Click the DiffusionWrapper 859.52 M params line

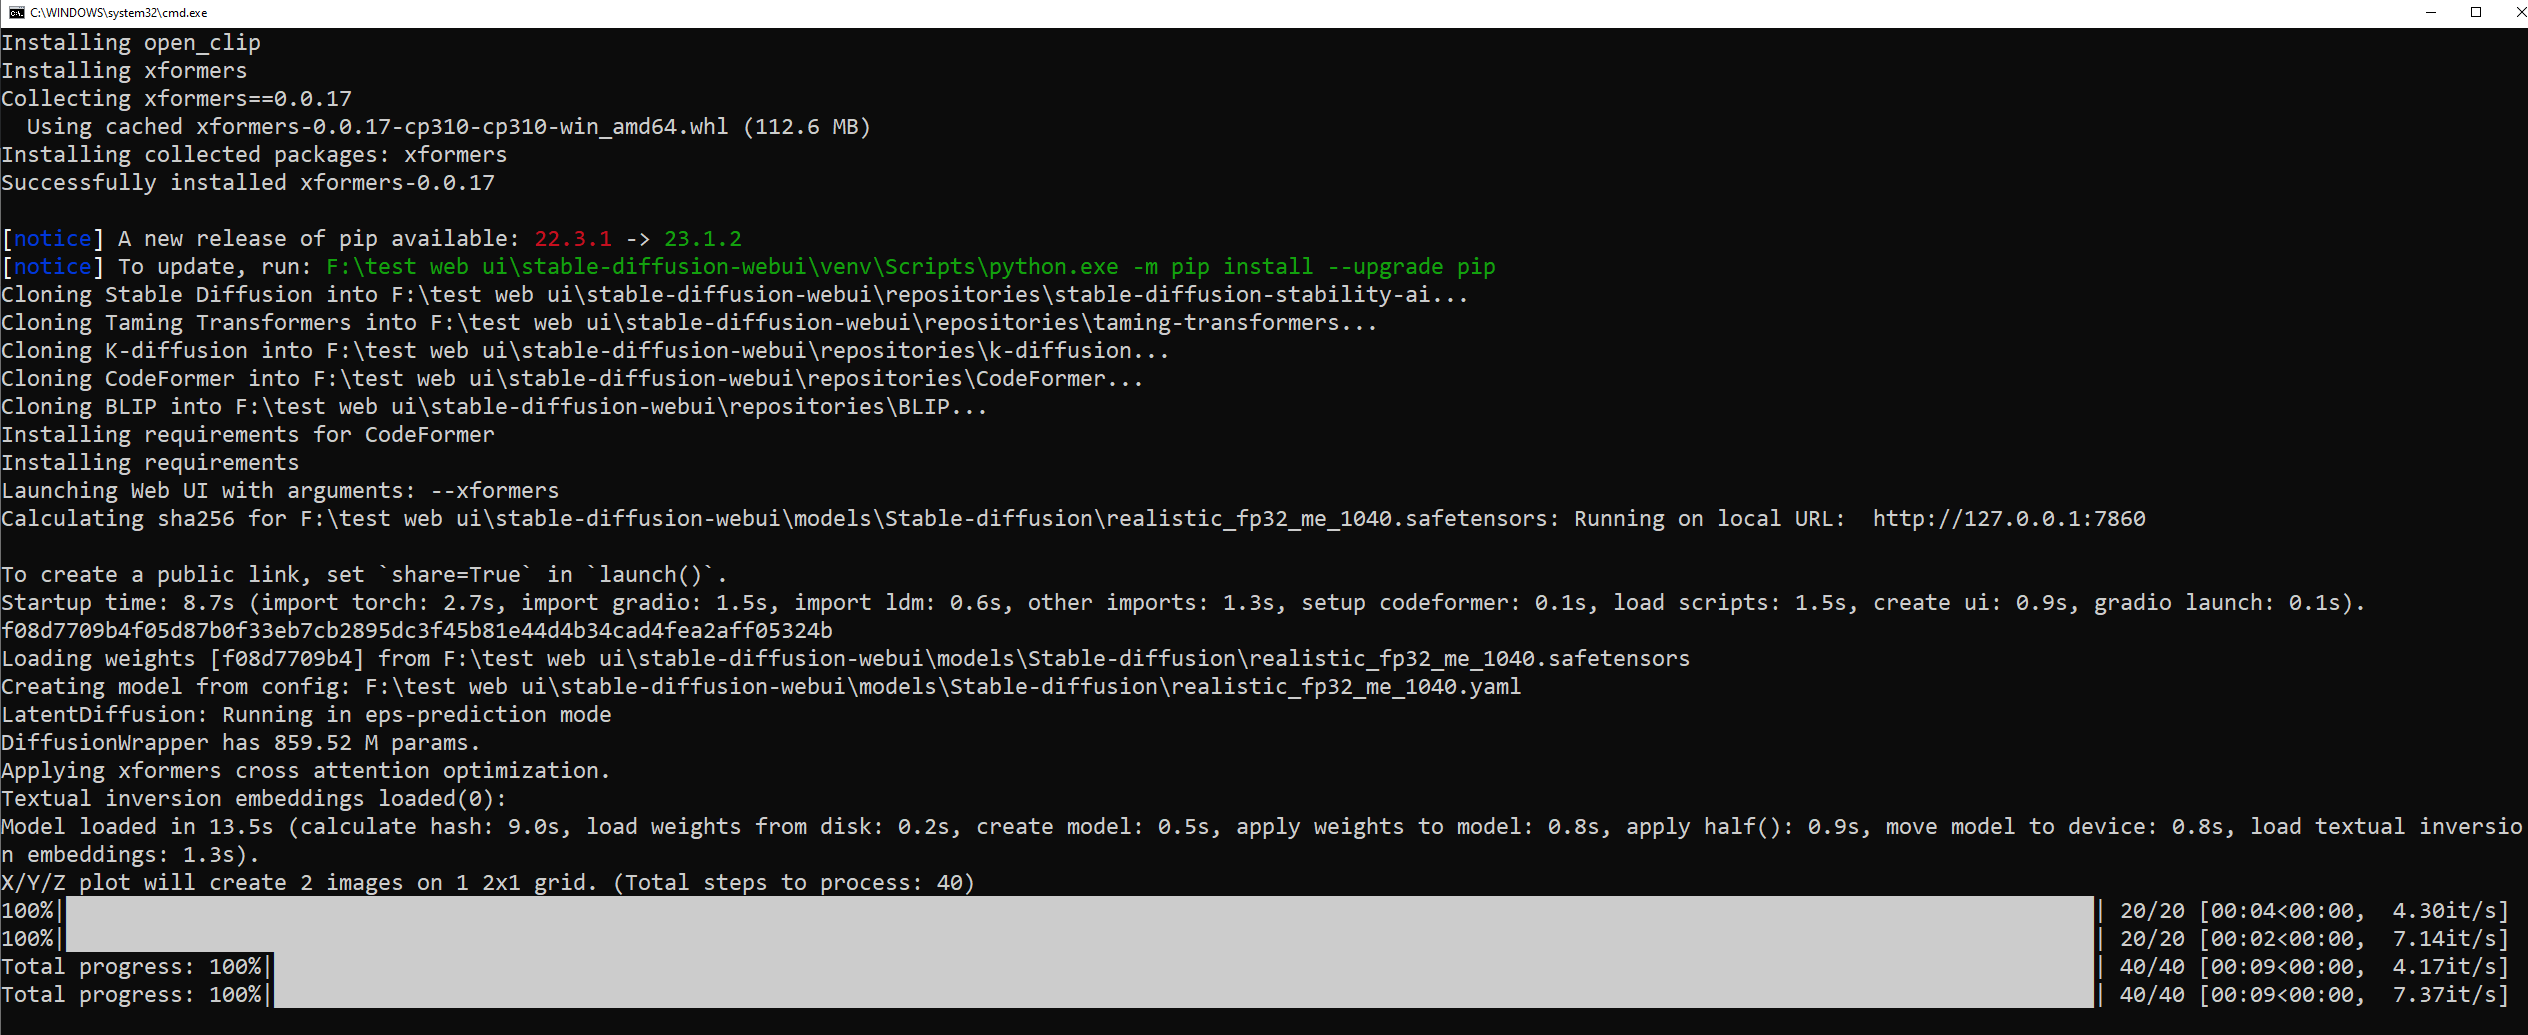point(240,742)
